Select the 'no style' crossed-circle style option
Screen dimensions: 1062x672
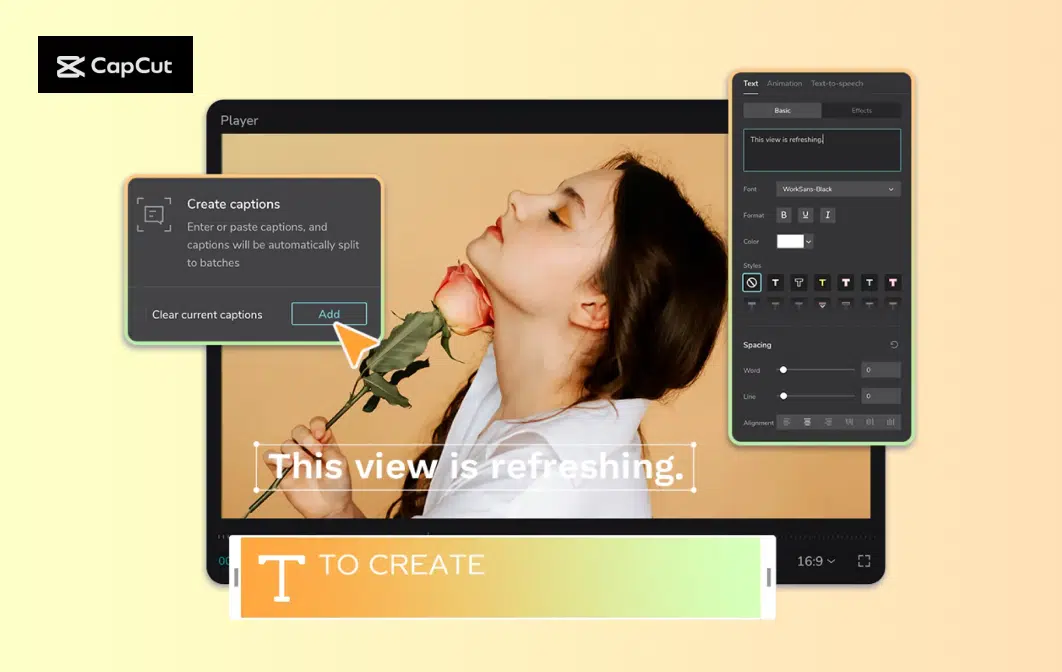click(x=752, y=281)
